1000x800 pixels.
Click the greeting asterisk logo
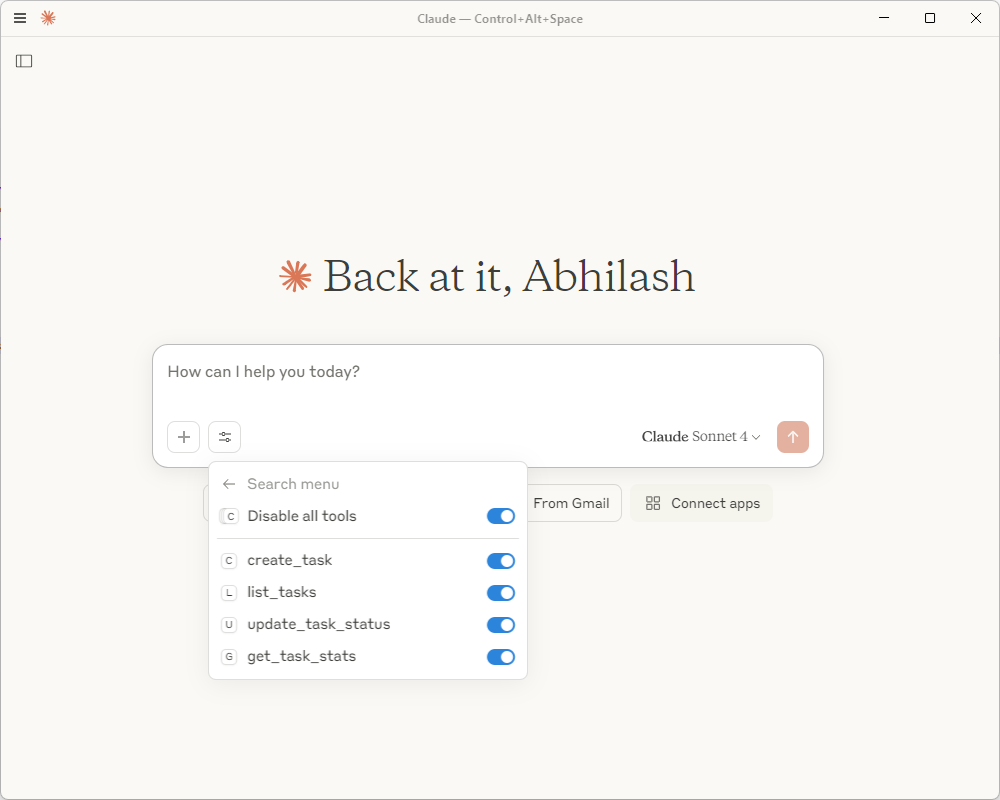point(295,277)
